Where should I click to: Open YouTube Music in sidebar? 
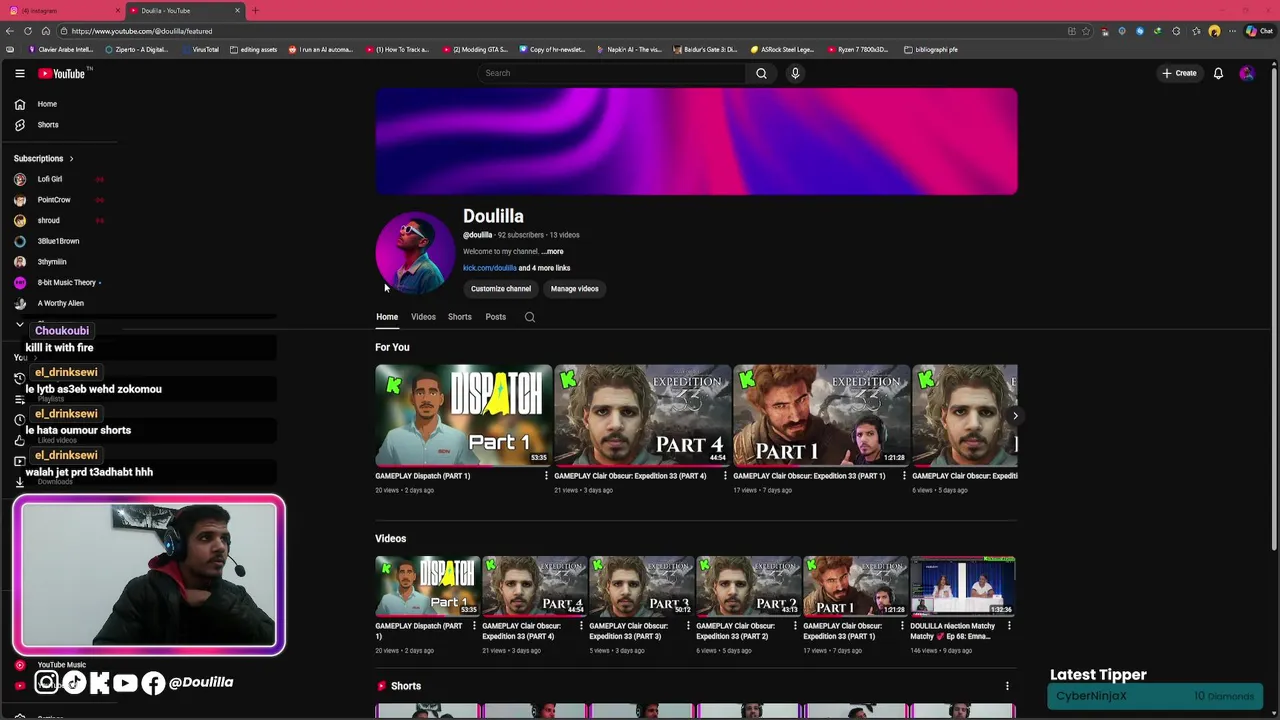[60, 665]
